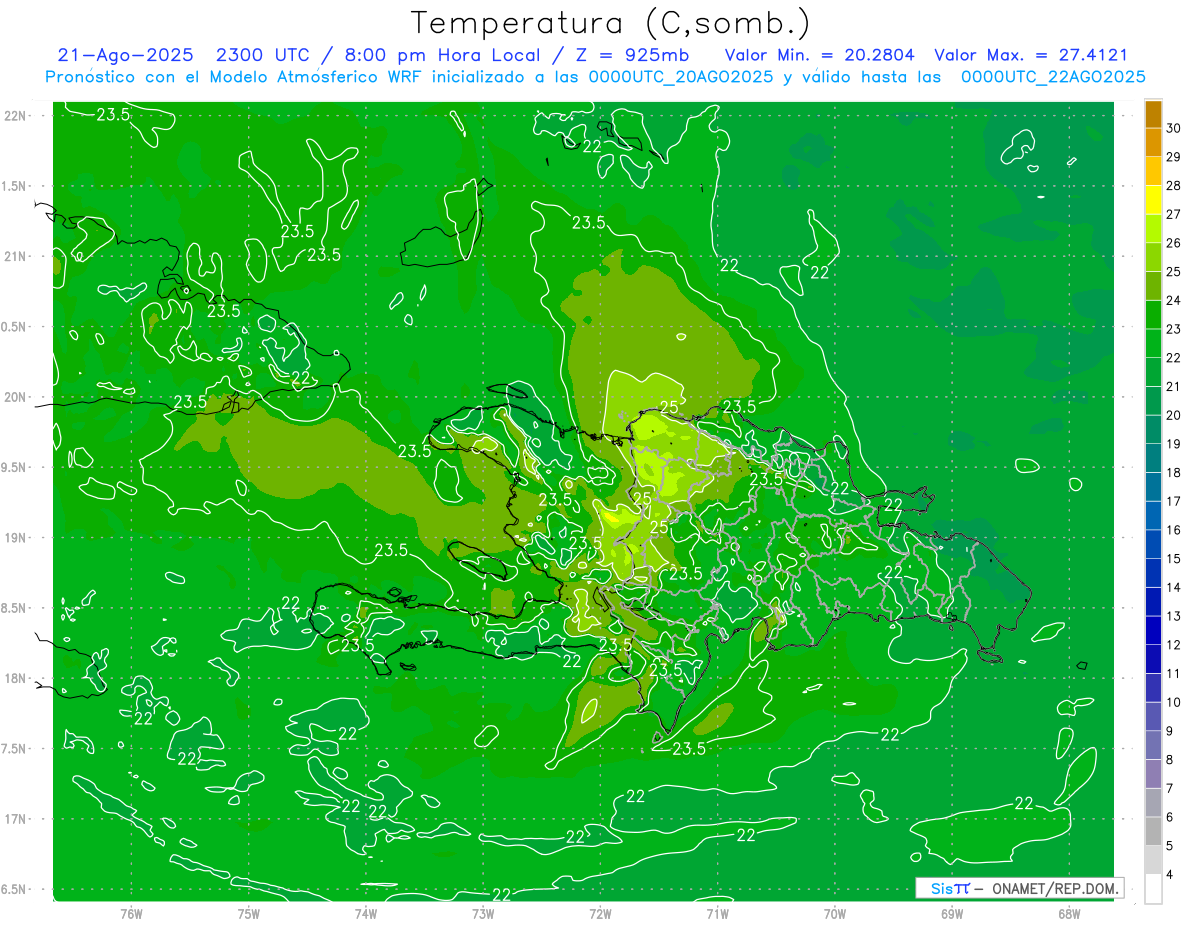The width and height of the screenshot is (1200, 927).
Task: Click the gray colorbar swatch between 5 and 6
Action: 1153,832
